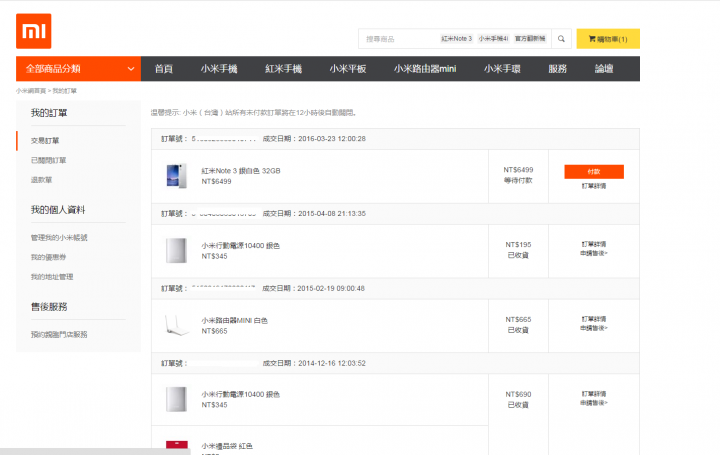Open the 小米路由器MINI 白色 product name
Screen dimensions: 720x455
click(x=234, y=320)
